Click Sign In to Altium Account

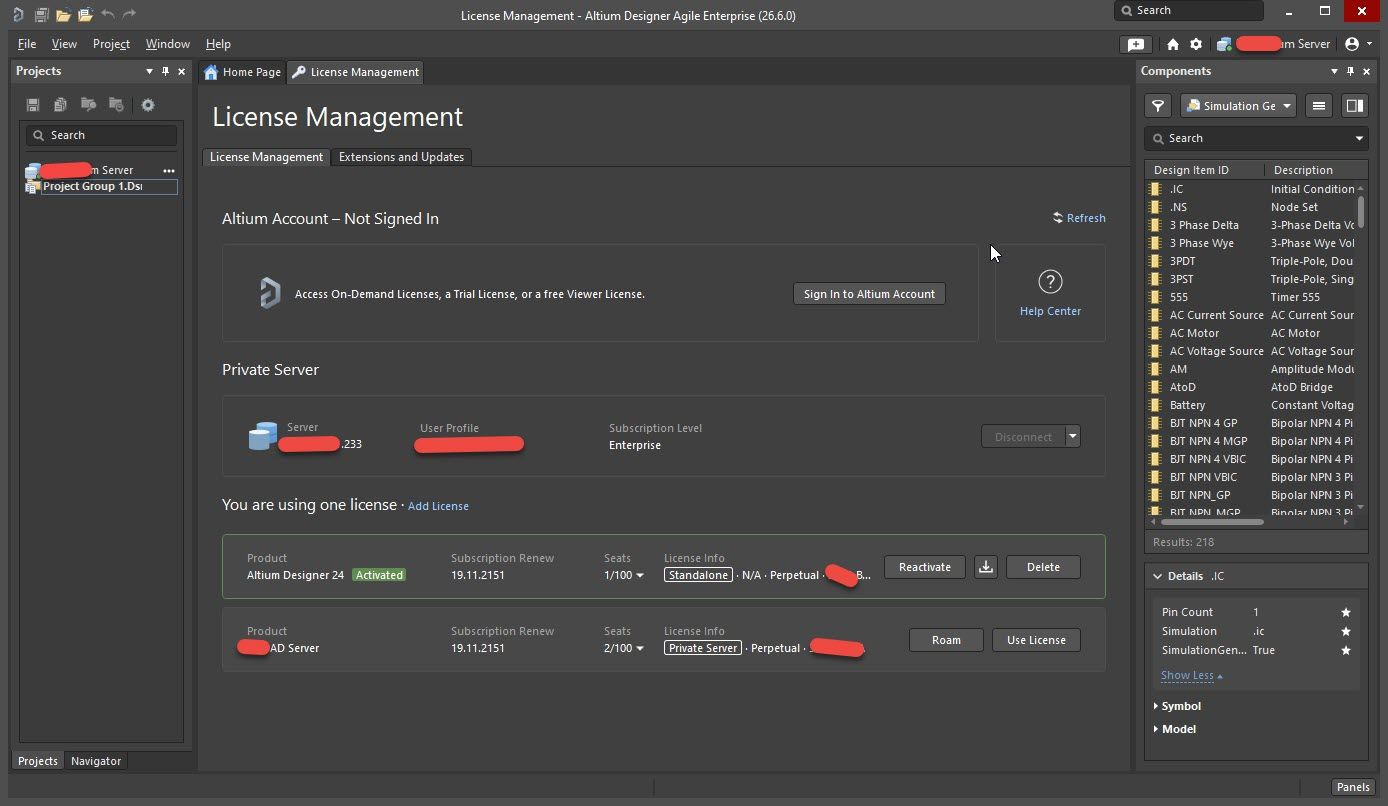869,294
